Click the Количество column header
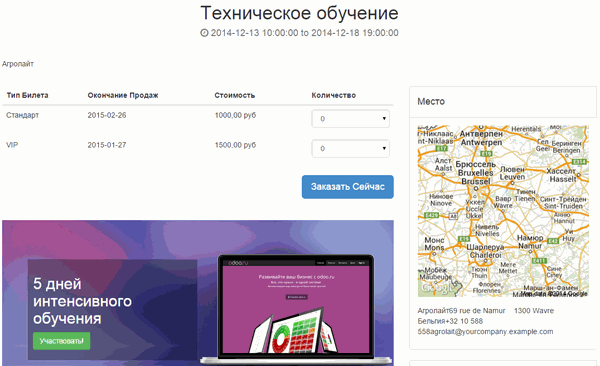 (334, 95)
